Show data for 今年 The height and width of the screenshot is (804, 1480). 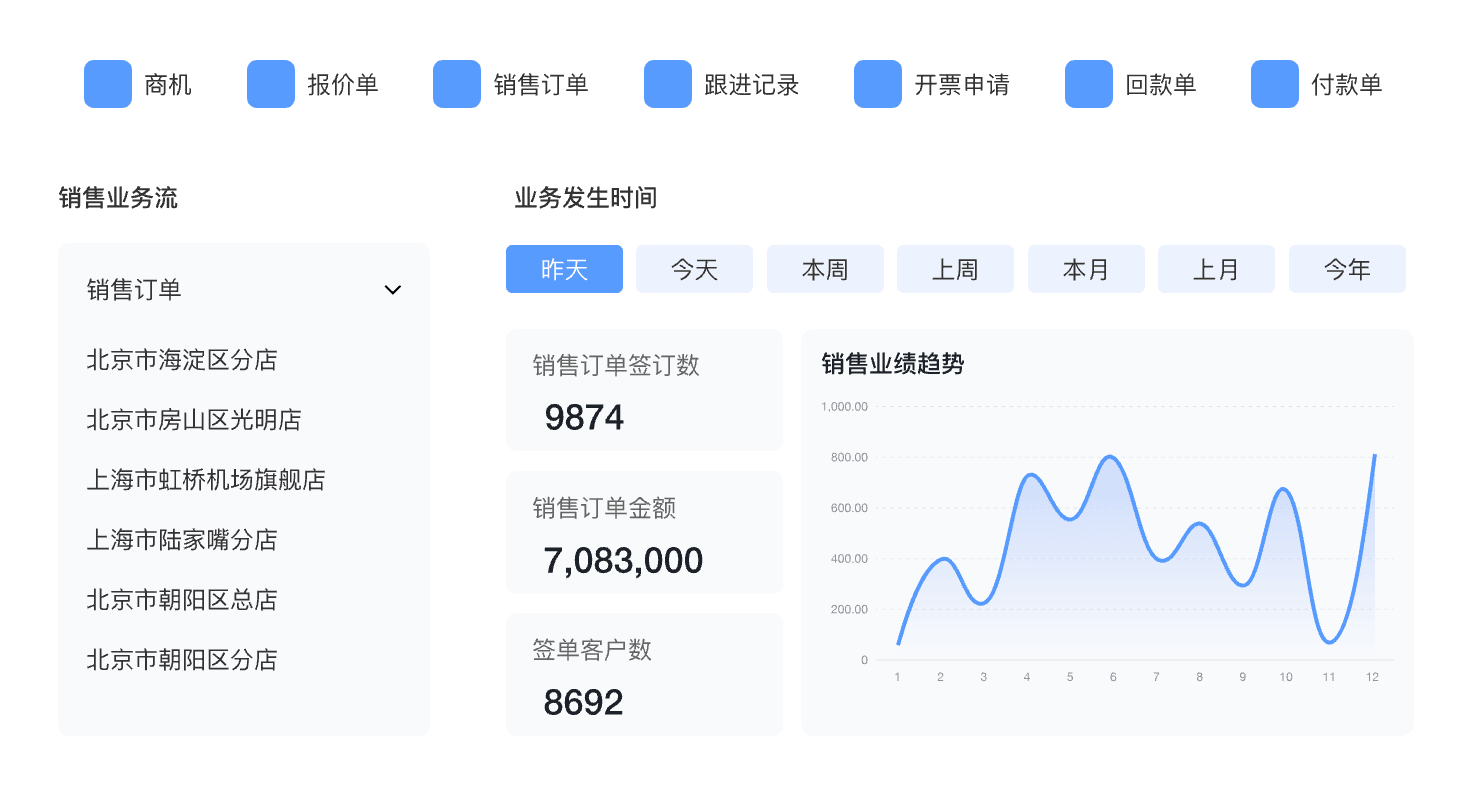point(1347,269)
